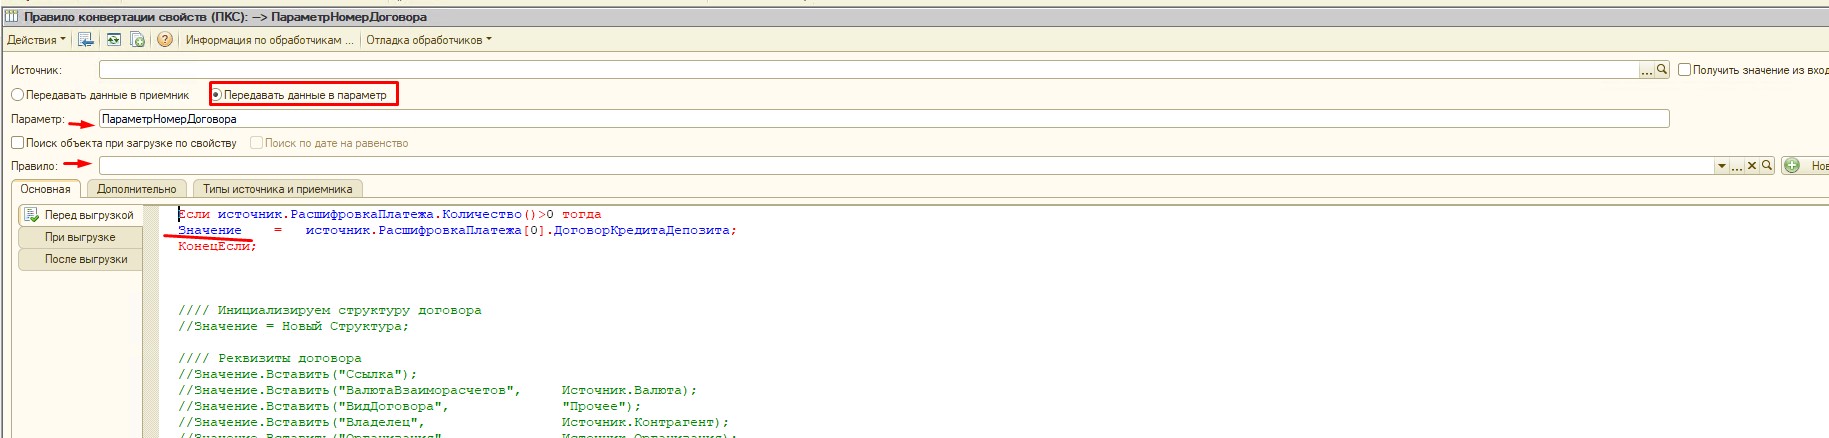Open the Действия dropdown menu
The image size is (1829, 438).
click(x=36, y=40)
